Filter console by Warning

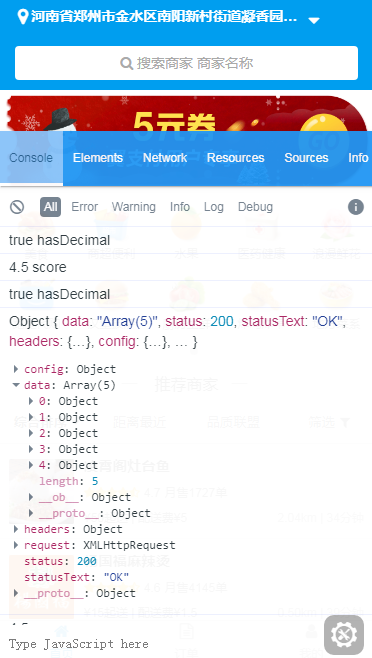[x=134, y=207]
